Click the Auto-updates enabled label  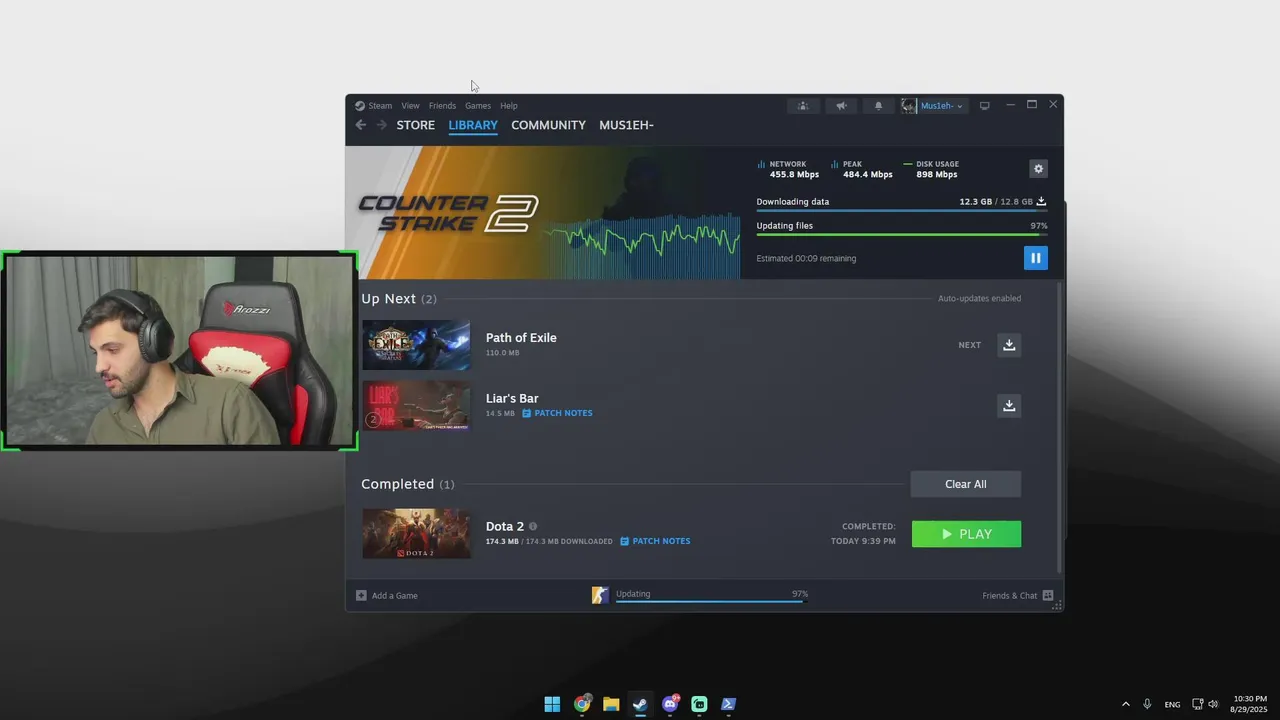(979, 298)
